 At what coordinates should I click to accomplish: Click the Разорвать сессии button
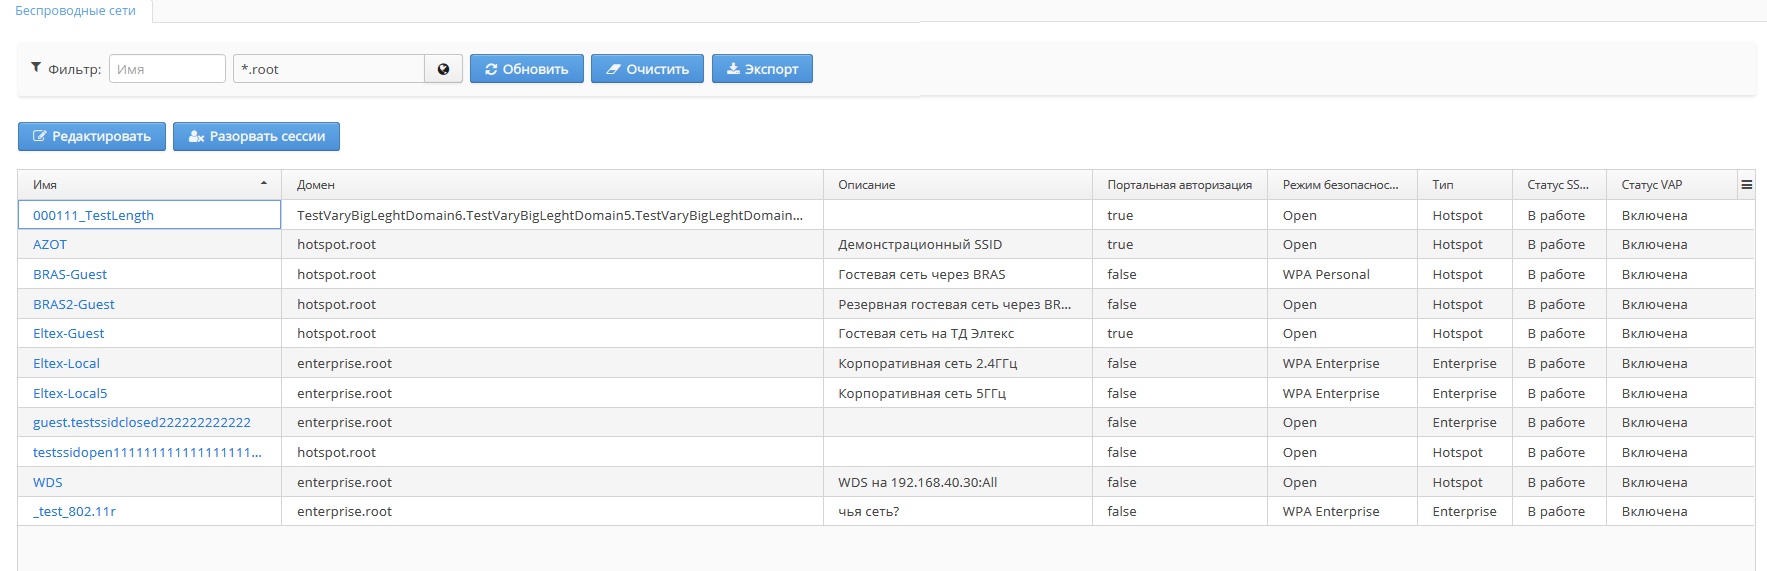(x=256, y=137)
